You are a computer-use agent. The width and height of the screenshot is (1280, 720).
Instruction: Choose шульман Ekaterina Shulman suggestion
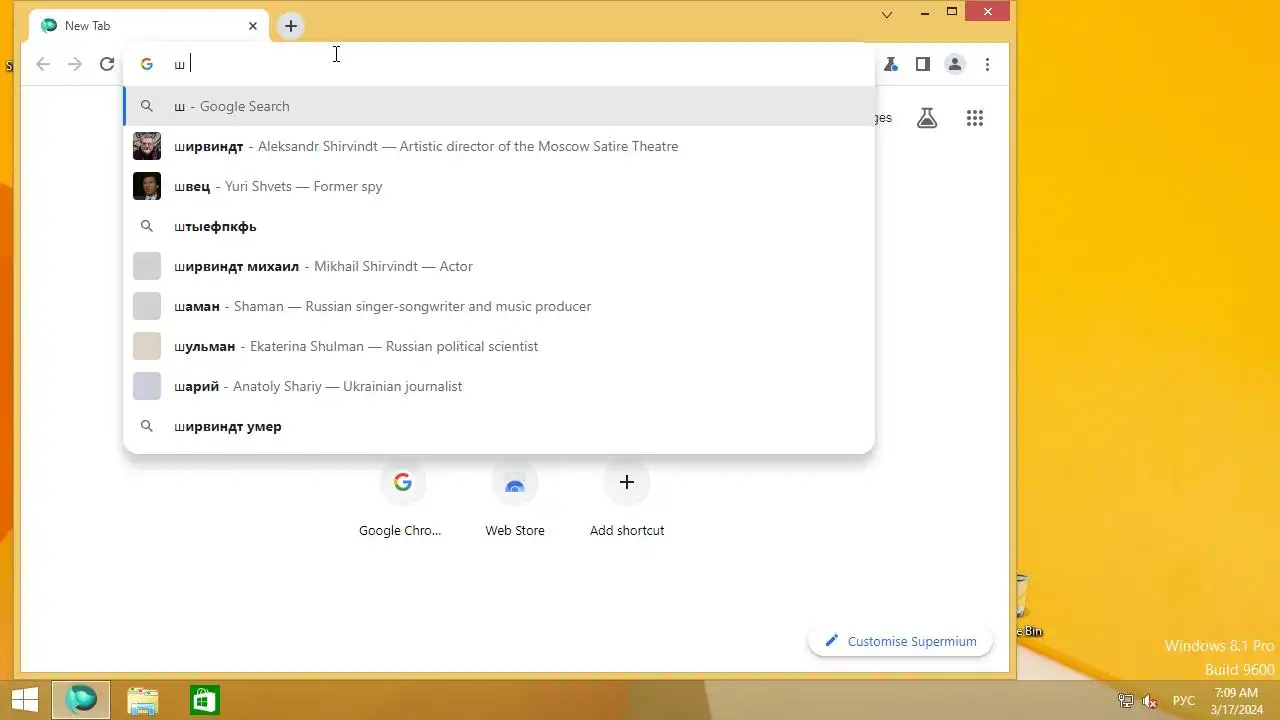499,346
